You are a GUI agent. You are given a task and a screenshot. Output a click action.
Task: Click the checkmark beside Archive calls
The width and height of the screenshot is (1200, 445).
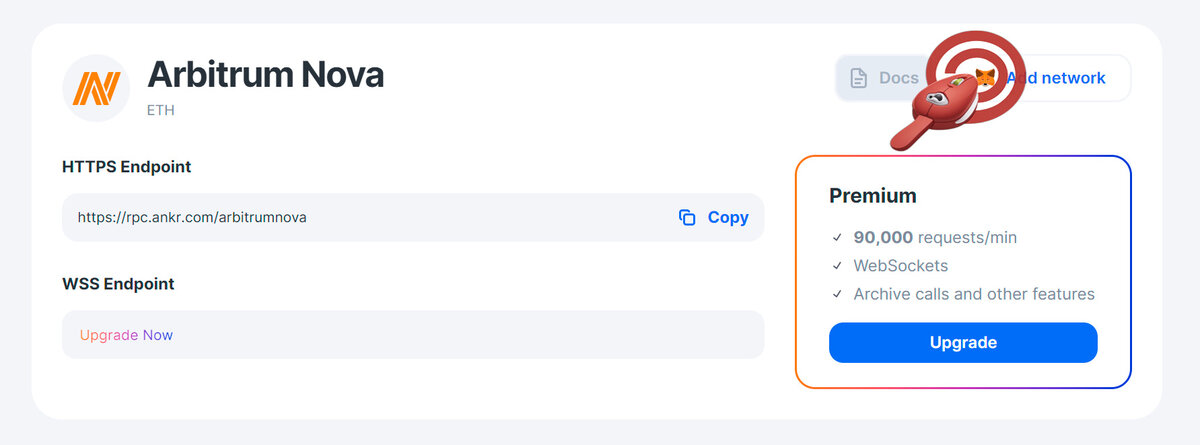(837, 294)
